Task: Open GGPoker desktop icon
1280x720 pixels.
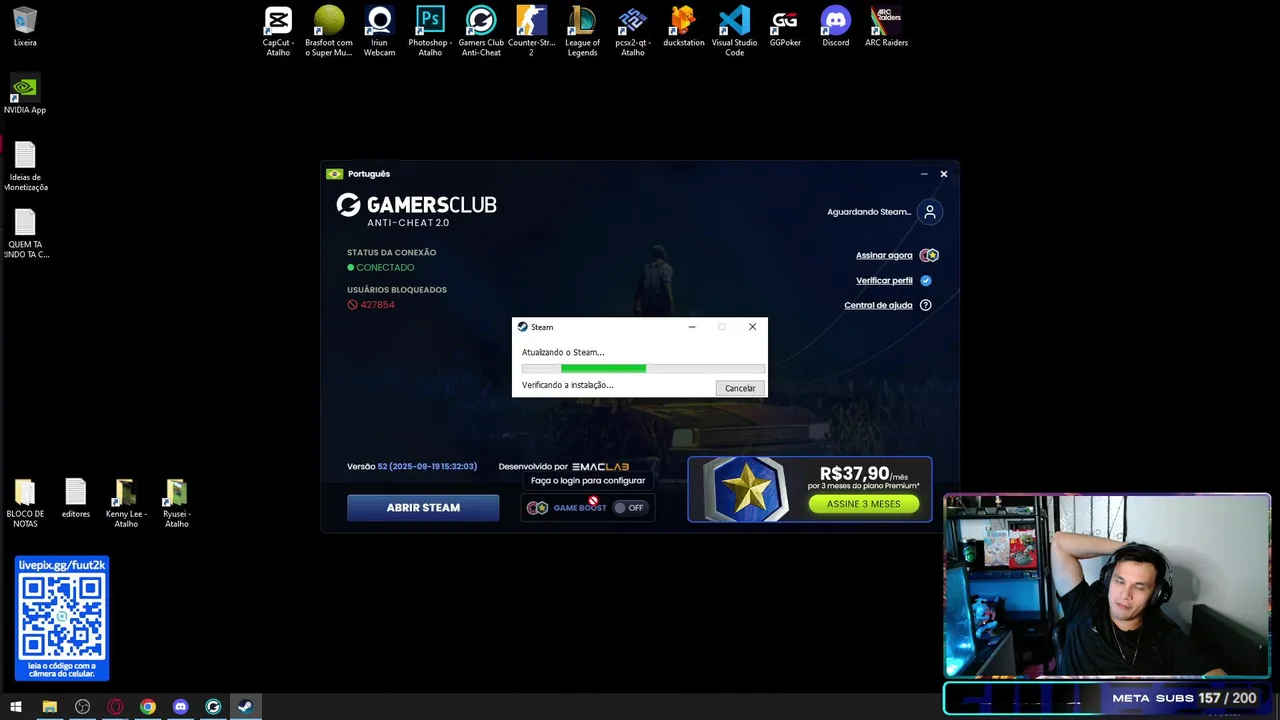Action: (785, 27)
